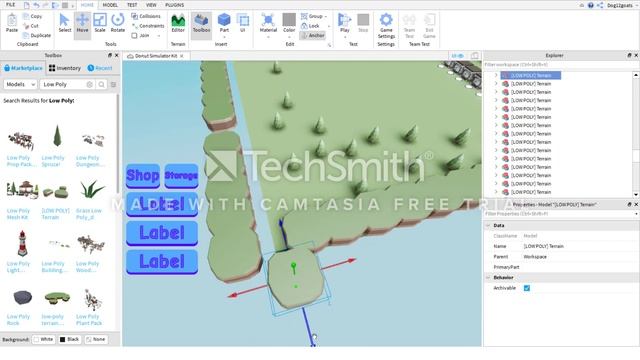Click the Stop test button
Viewport: 640px width, 360px height.
point(363,23)
